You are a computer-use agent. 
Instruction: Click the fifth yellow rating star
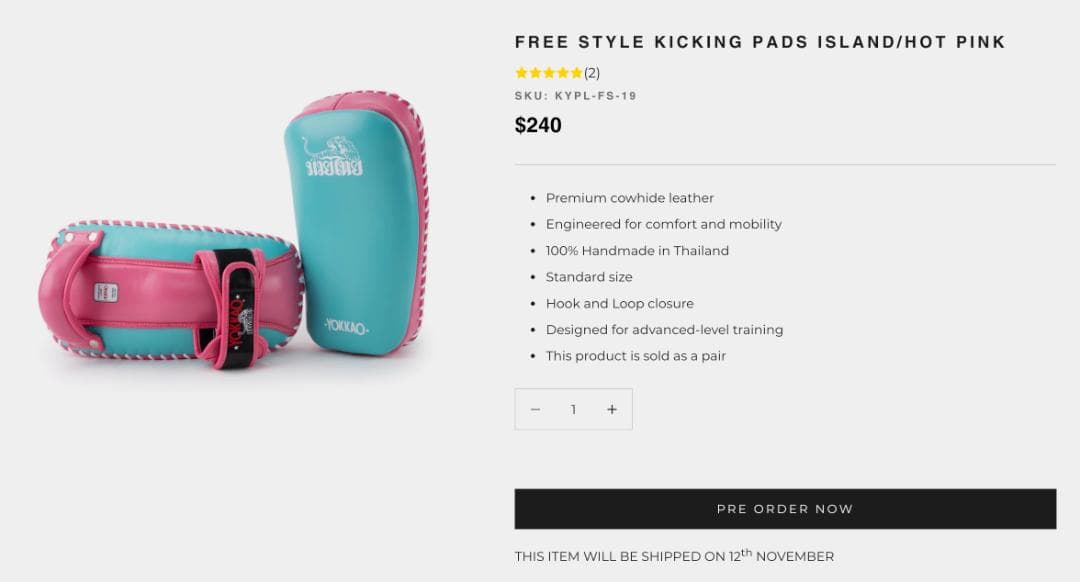(x=577, y=72)
